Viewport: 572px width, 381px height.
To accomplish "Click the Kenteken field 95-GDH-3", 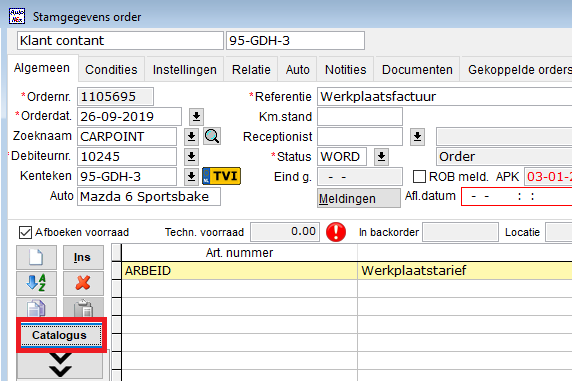I will pyautogui.click(x=127, y=177).
